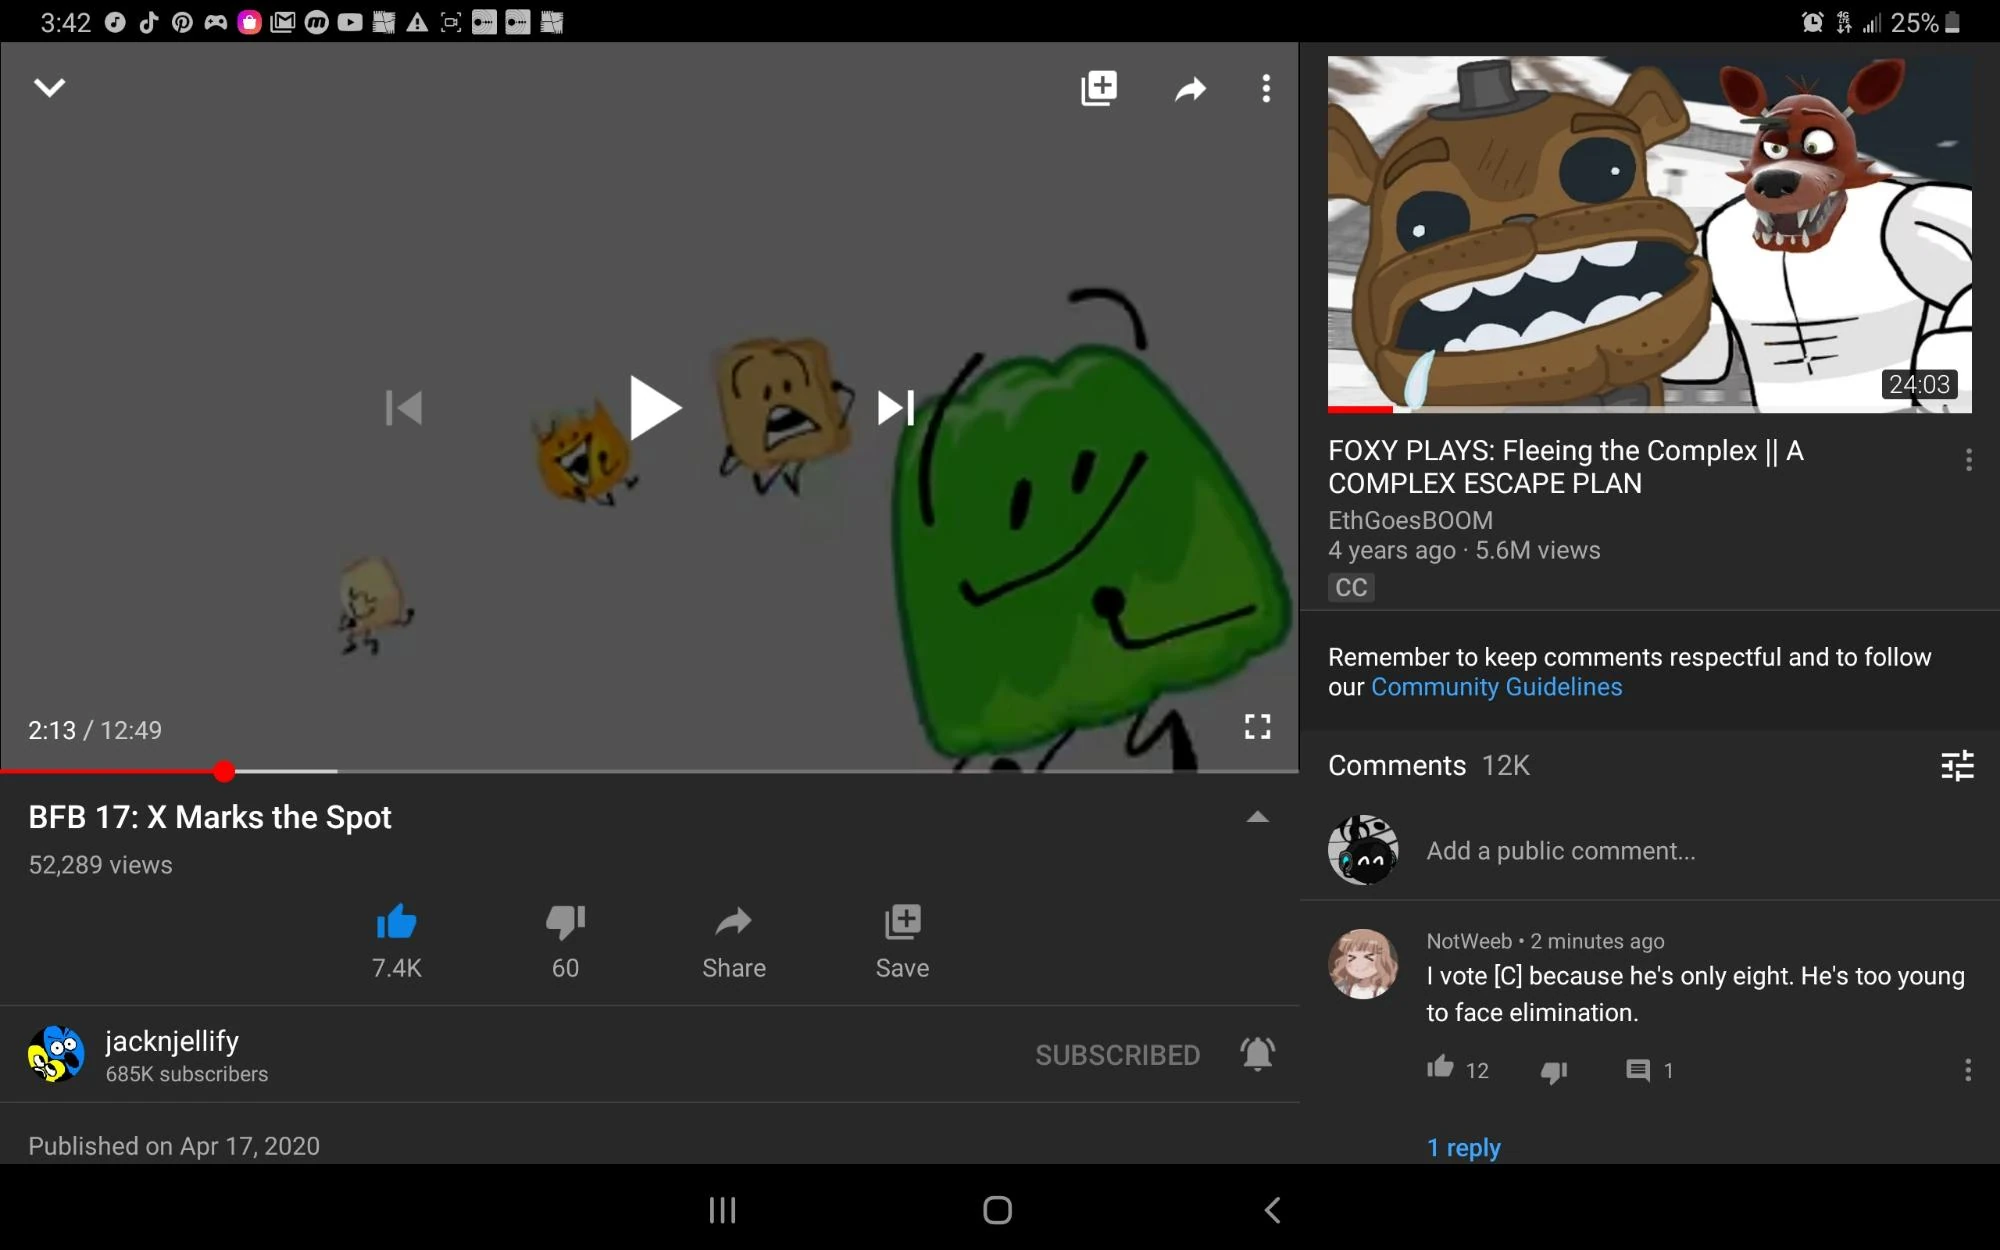Open jacknjellify channel page
The image size is (2000, 1250).
[x=171, y=1041]
